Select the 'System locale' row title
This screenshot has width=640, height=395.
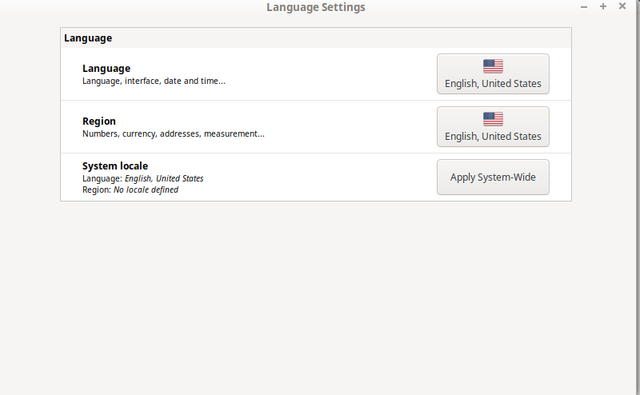[x=115, y=166]
